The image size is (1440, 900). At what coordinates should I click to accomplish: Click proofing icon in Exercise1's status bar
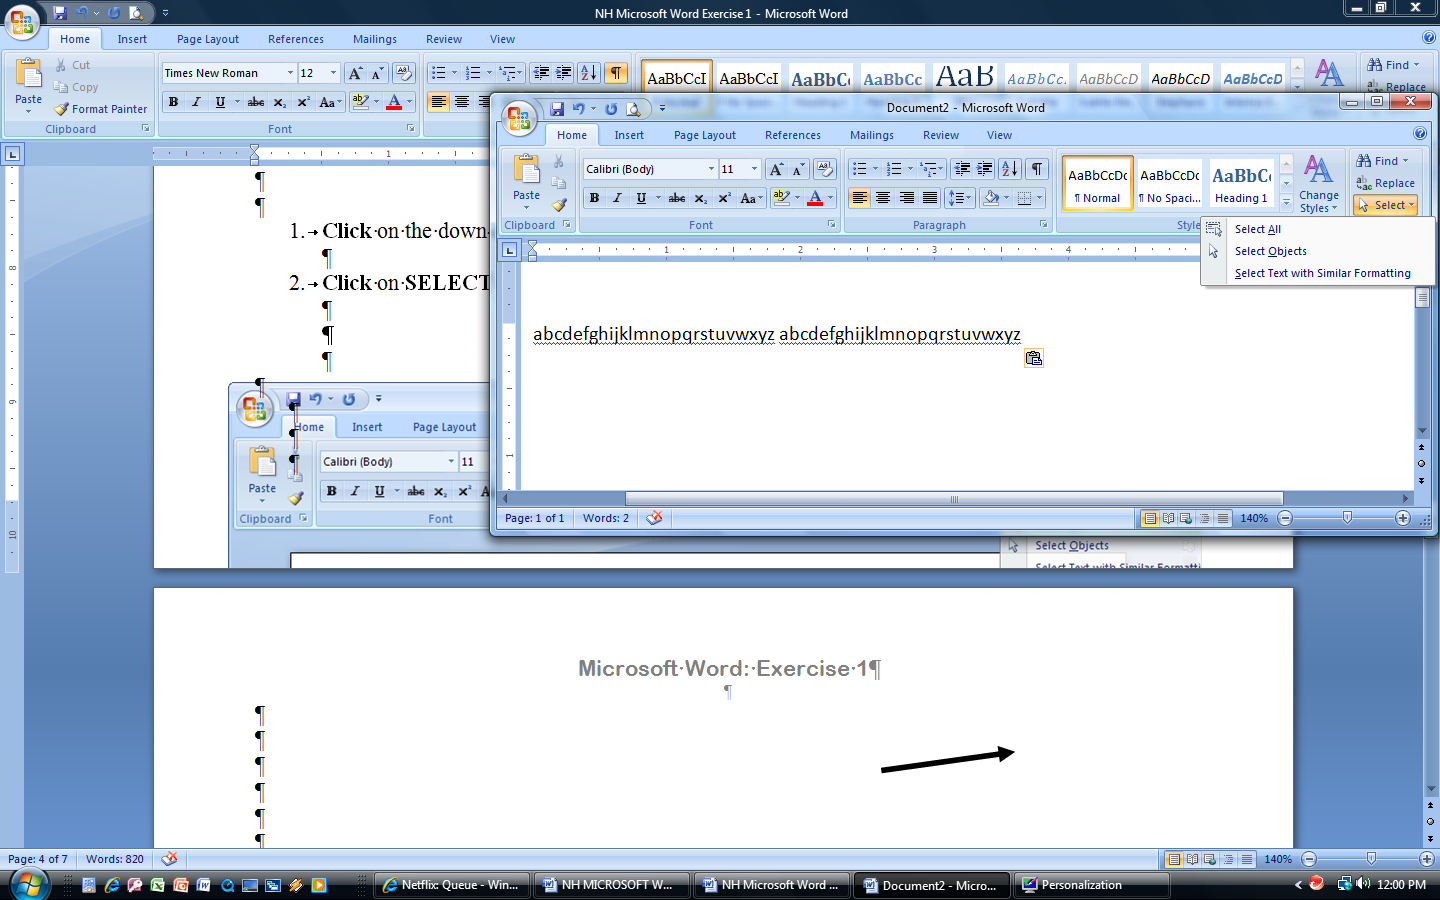point(170,859)
